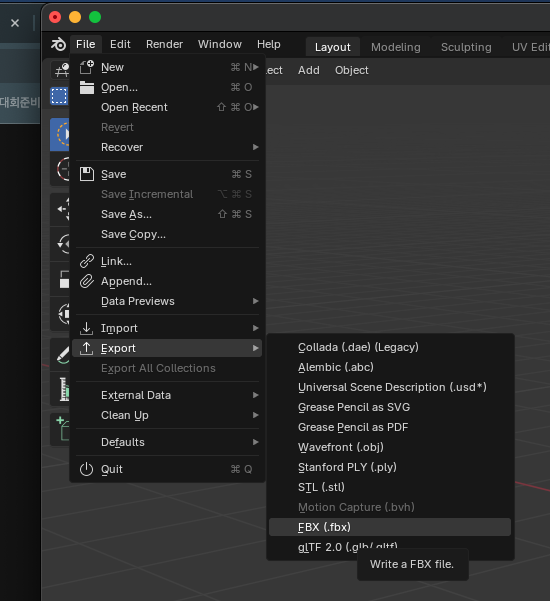Click the Open folder icon

tap(87, 87)
